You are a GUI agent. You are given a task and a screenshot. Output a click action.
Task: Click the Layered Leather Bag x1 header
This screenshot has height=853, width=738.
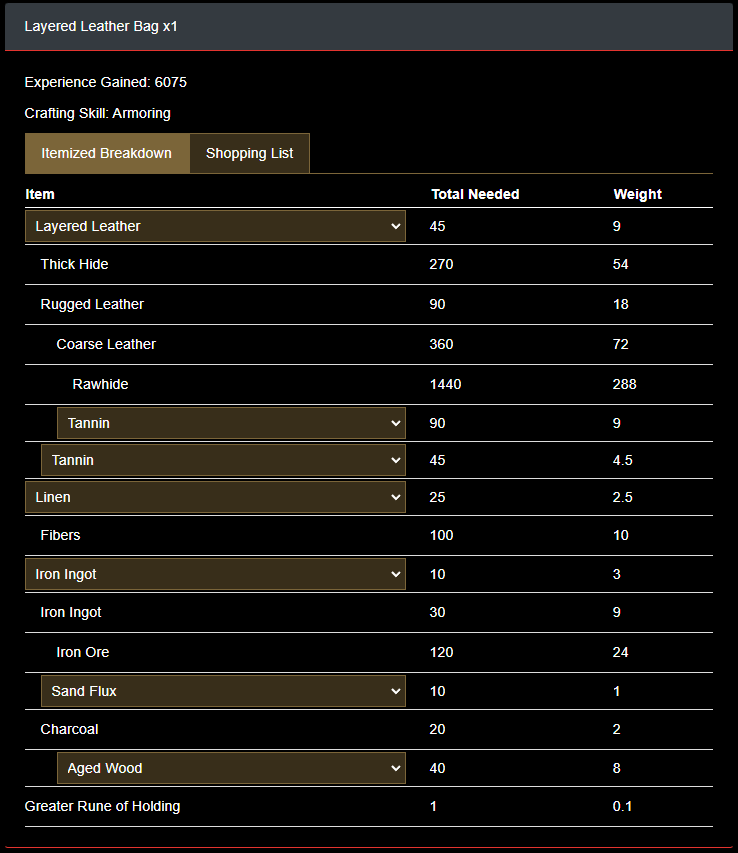[x=101, y=26]
